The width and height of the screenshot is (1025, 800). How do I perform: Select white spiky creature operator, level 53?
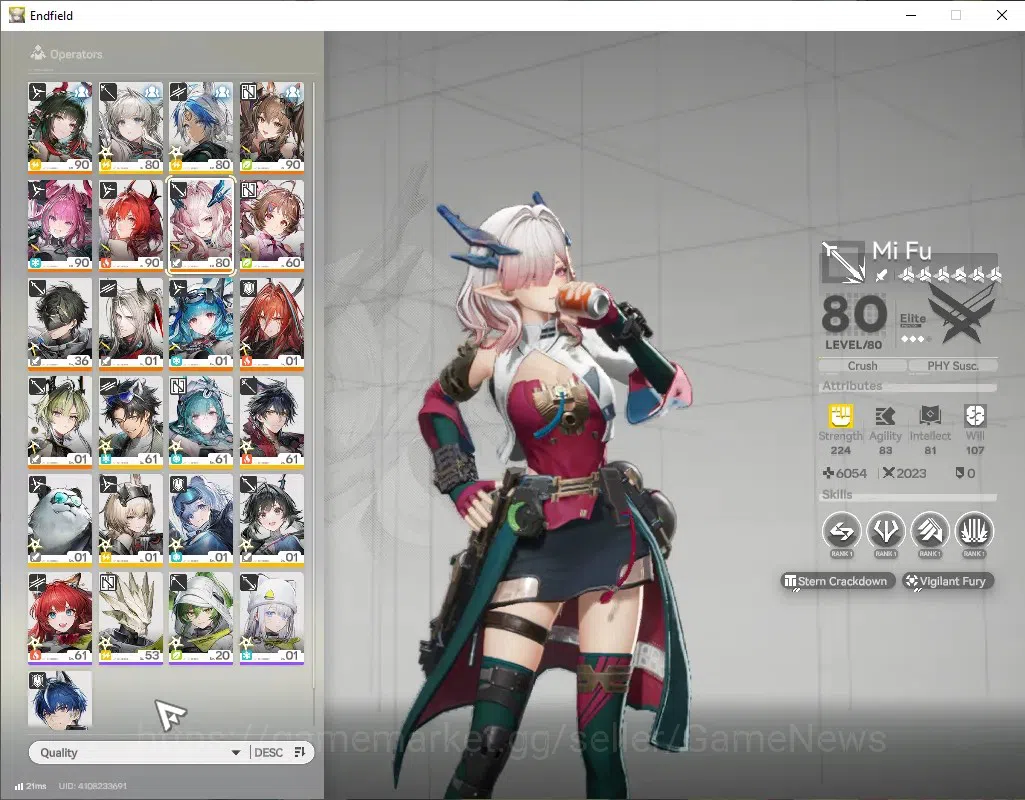pyautogui.click(x=131, y=618)
